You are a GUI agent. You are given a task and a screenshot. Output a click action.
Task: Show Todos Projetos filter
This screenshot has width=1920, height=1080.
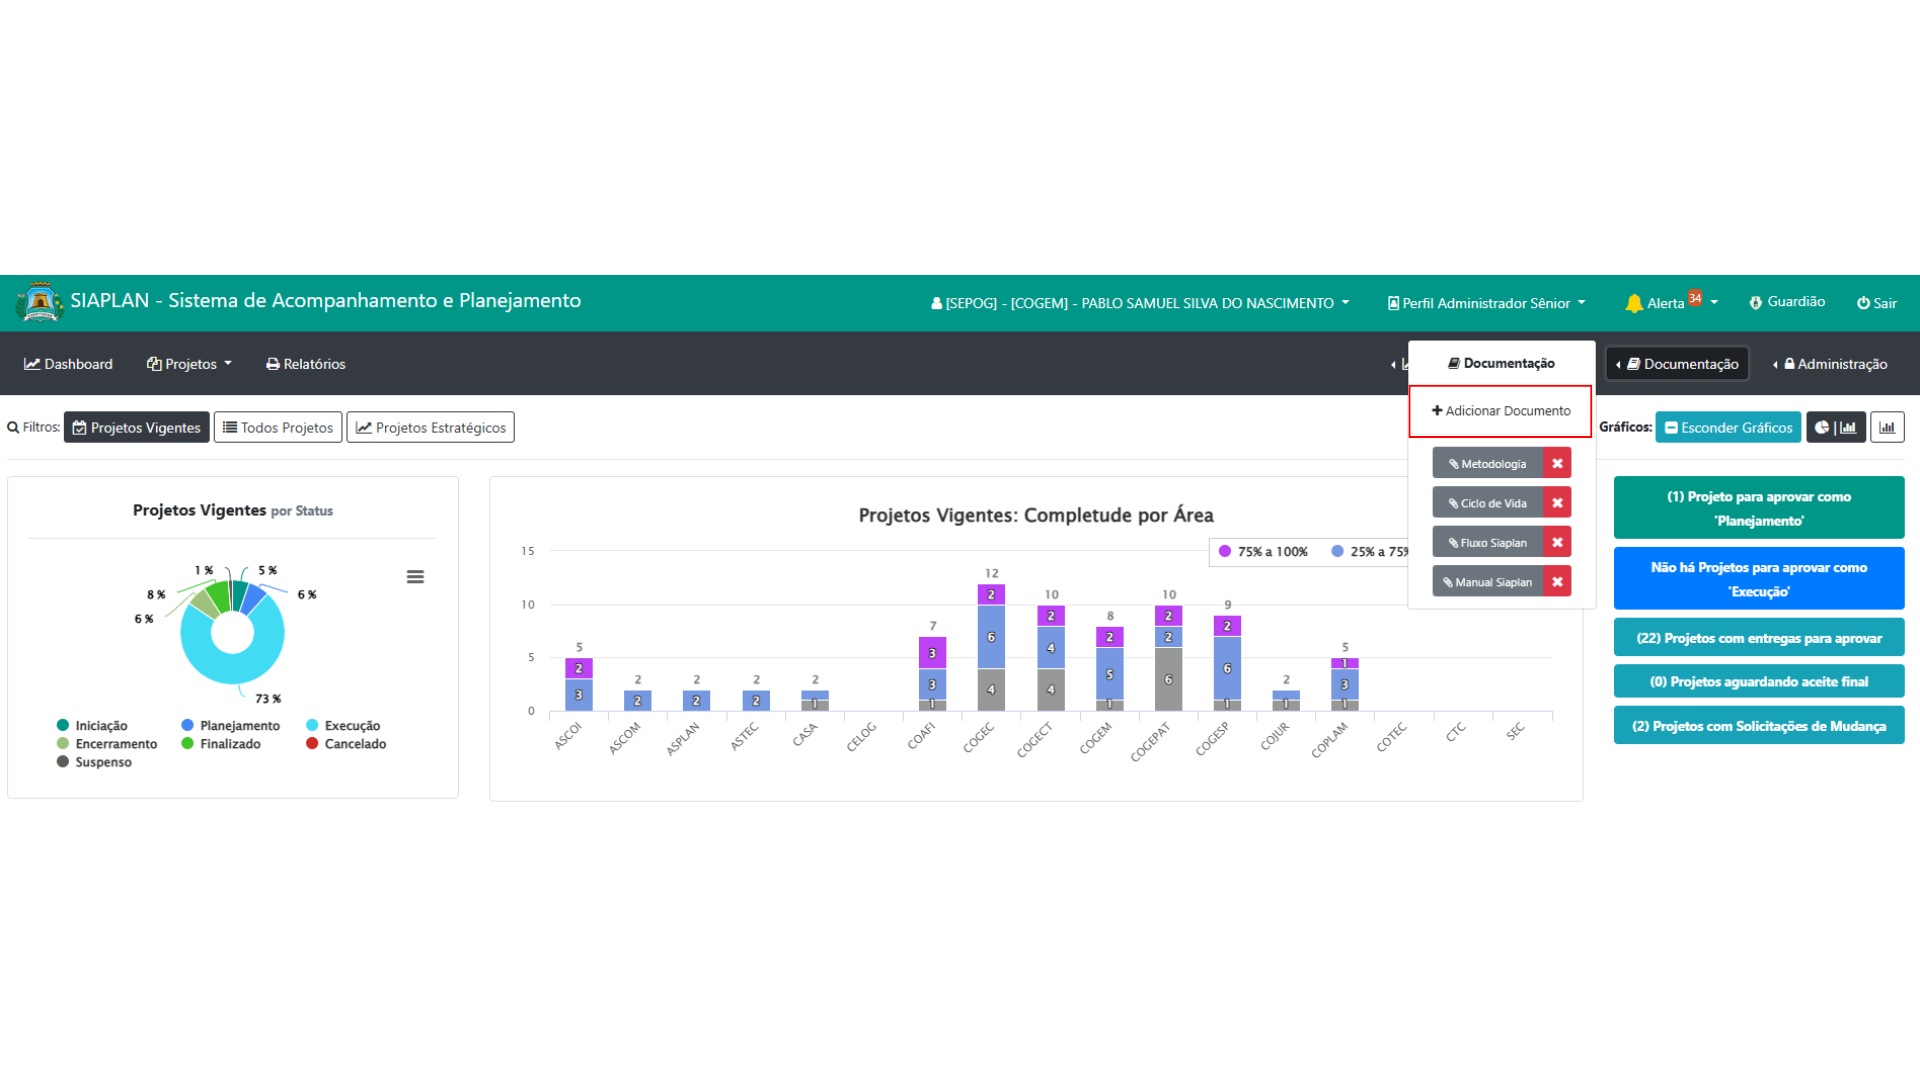[x=278, y=427]
